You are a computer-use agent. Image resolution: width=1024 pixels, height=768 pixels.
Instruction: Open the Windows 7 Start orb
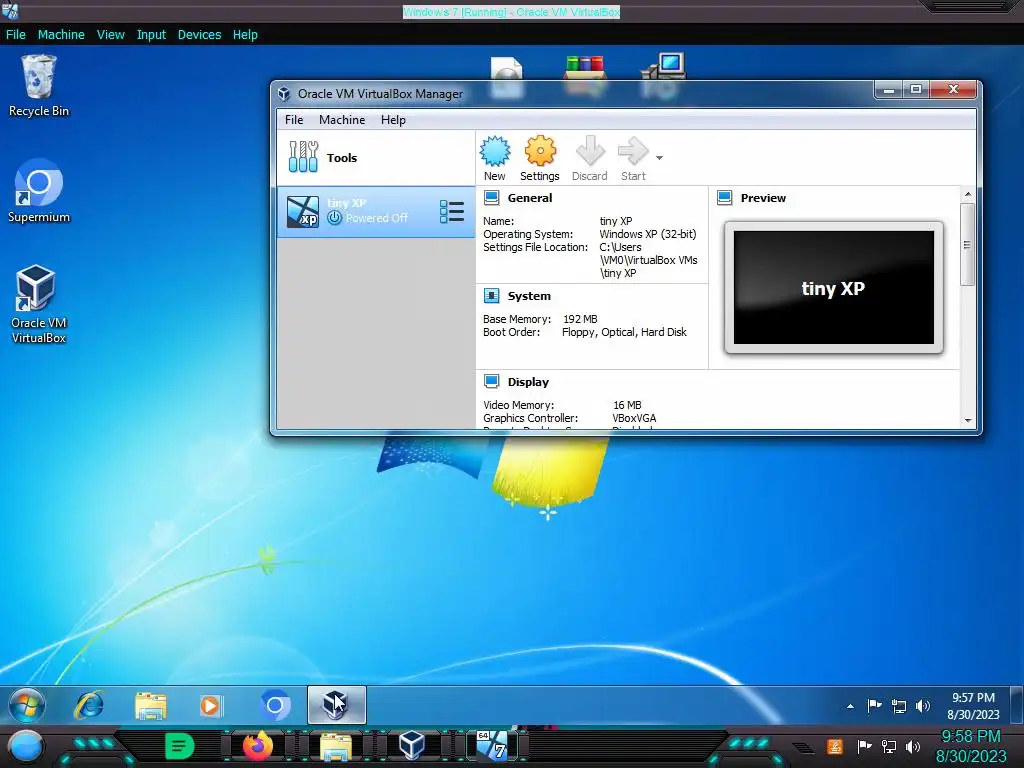point(27,705)
